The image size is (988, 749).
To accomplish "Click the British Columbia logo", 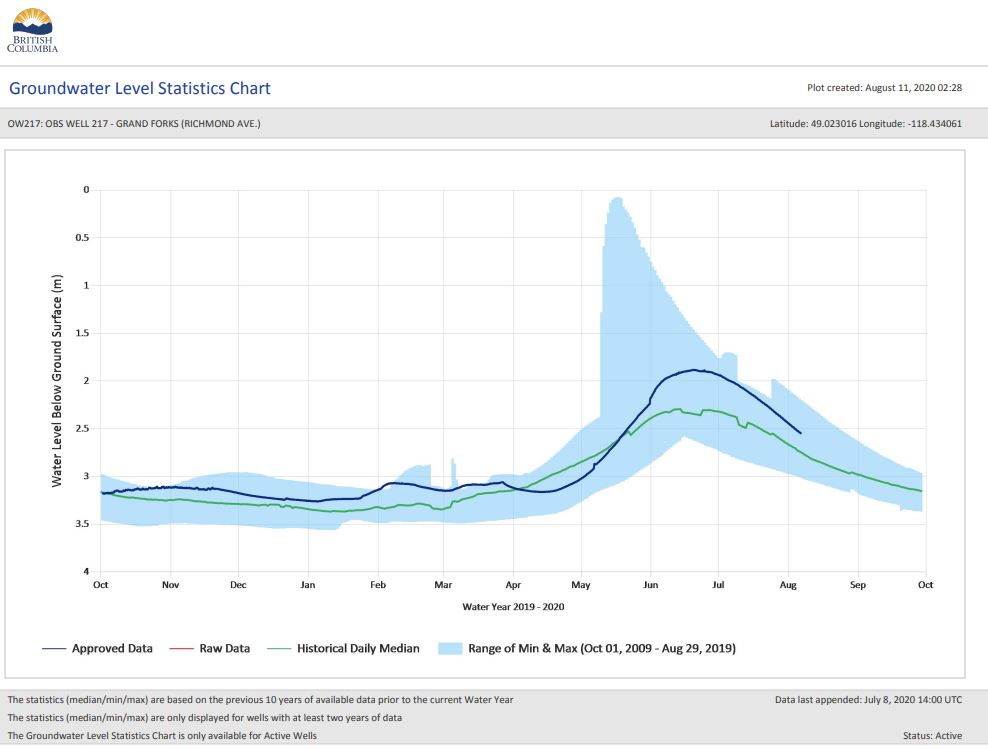I will pos(33,30).
